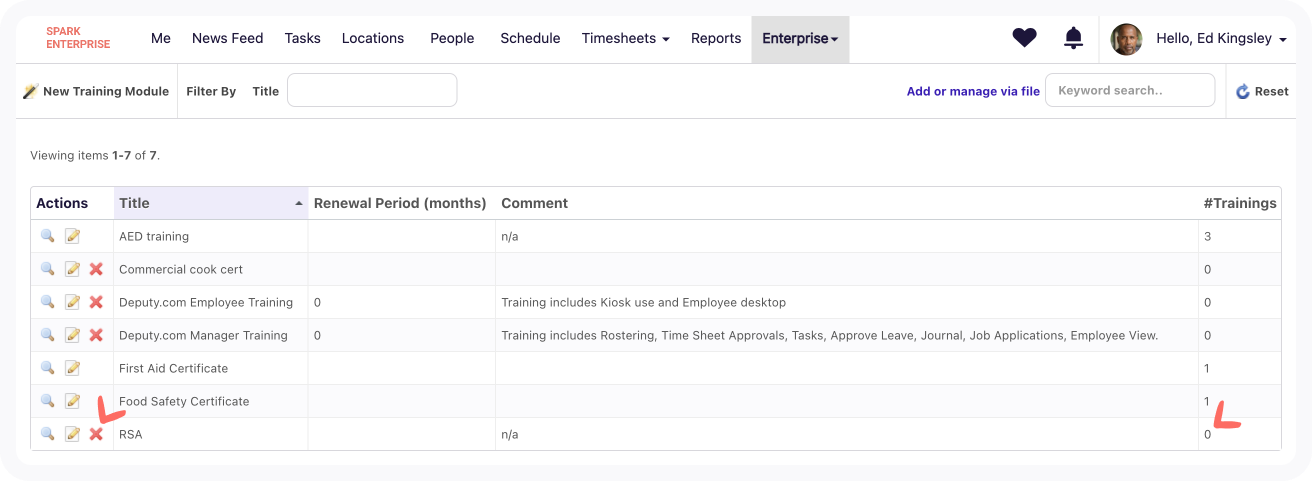The width and height of the screenshot is (1312, 481).
Task: View Commercial cook cert details
Action: click(x=47, y=269)
